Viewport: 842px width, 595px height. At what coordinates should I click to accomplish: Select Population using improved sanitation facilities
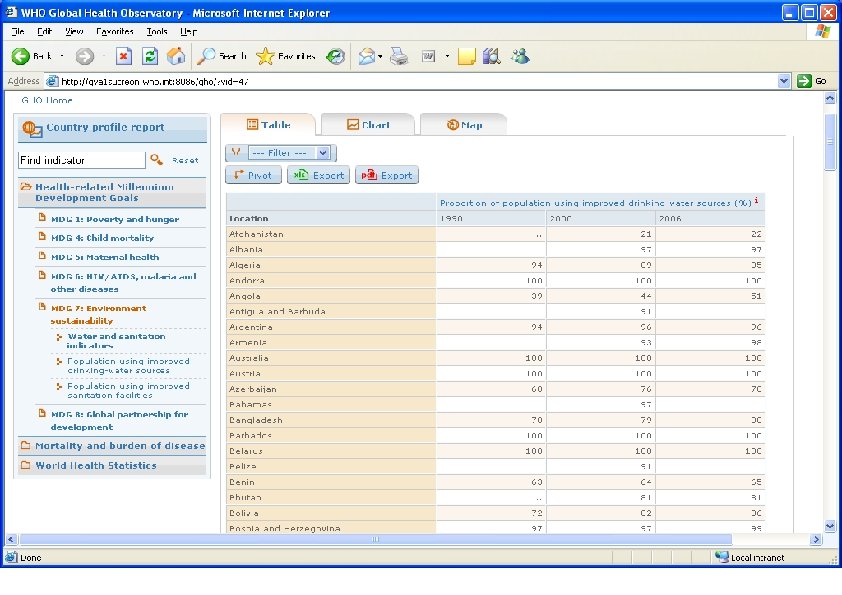tap(128, 390)
